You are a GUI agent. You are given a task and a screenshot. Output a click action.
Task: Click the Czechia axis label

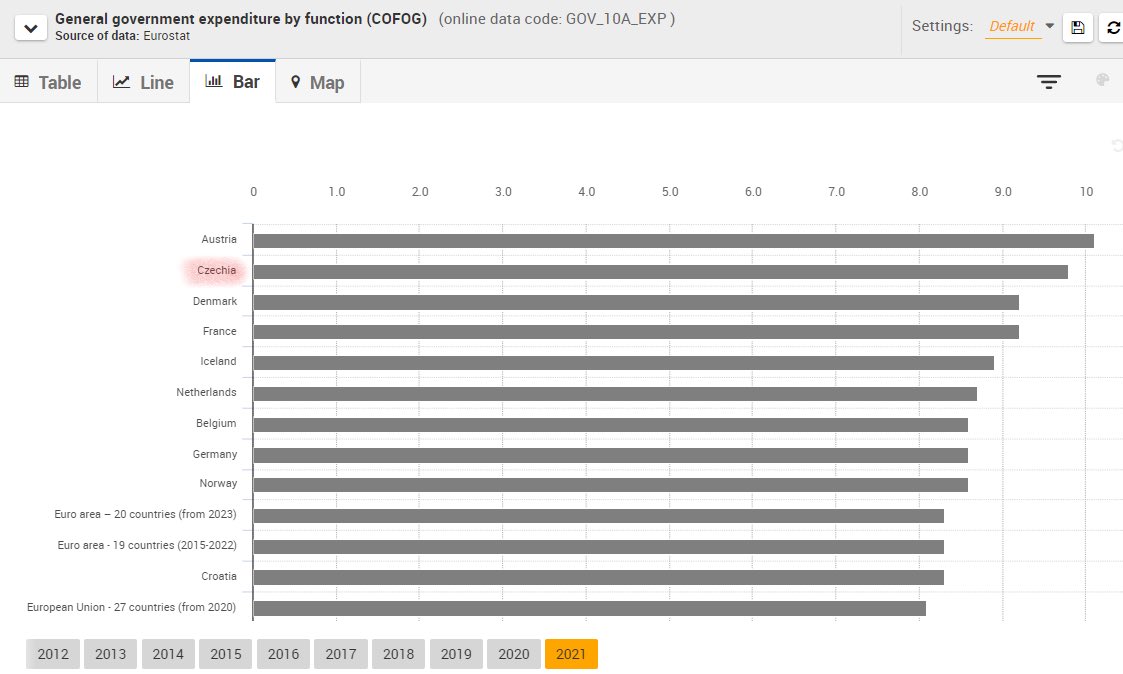coord(216,270)
